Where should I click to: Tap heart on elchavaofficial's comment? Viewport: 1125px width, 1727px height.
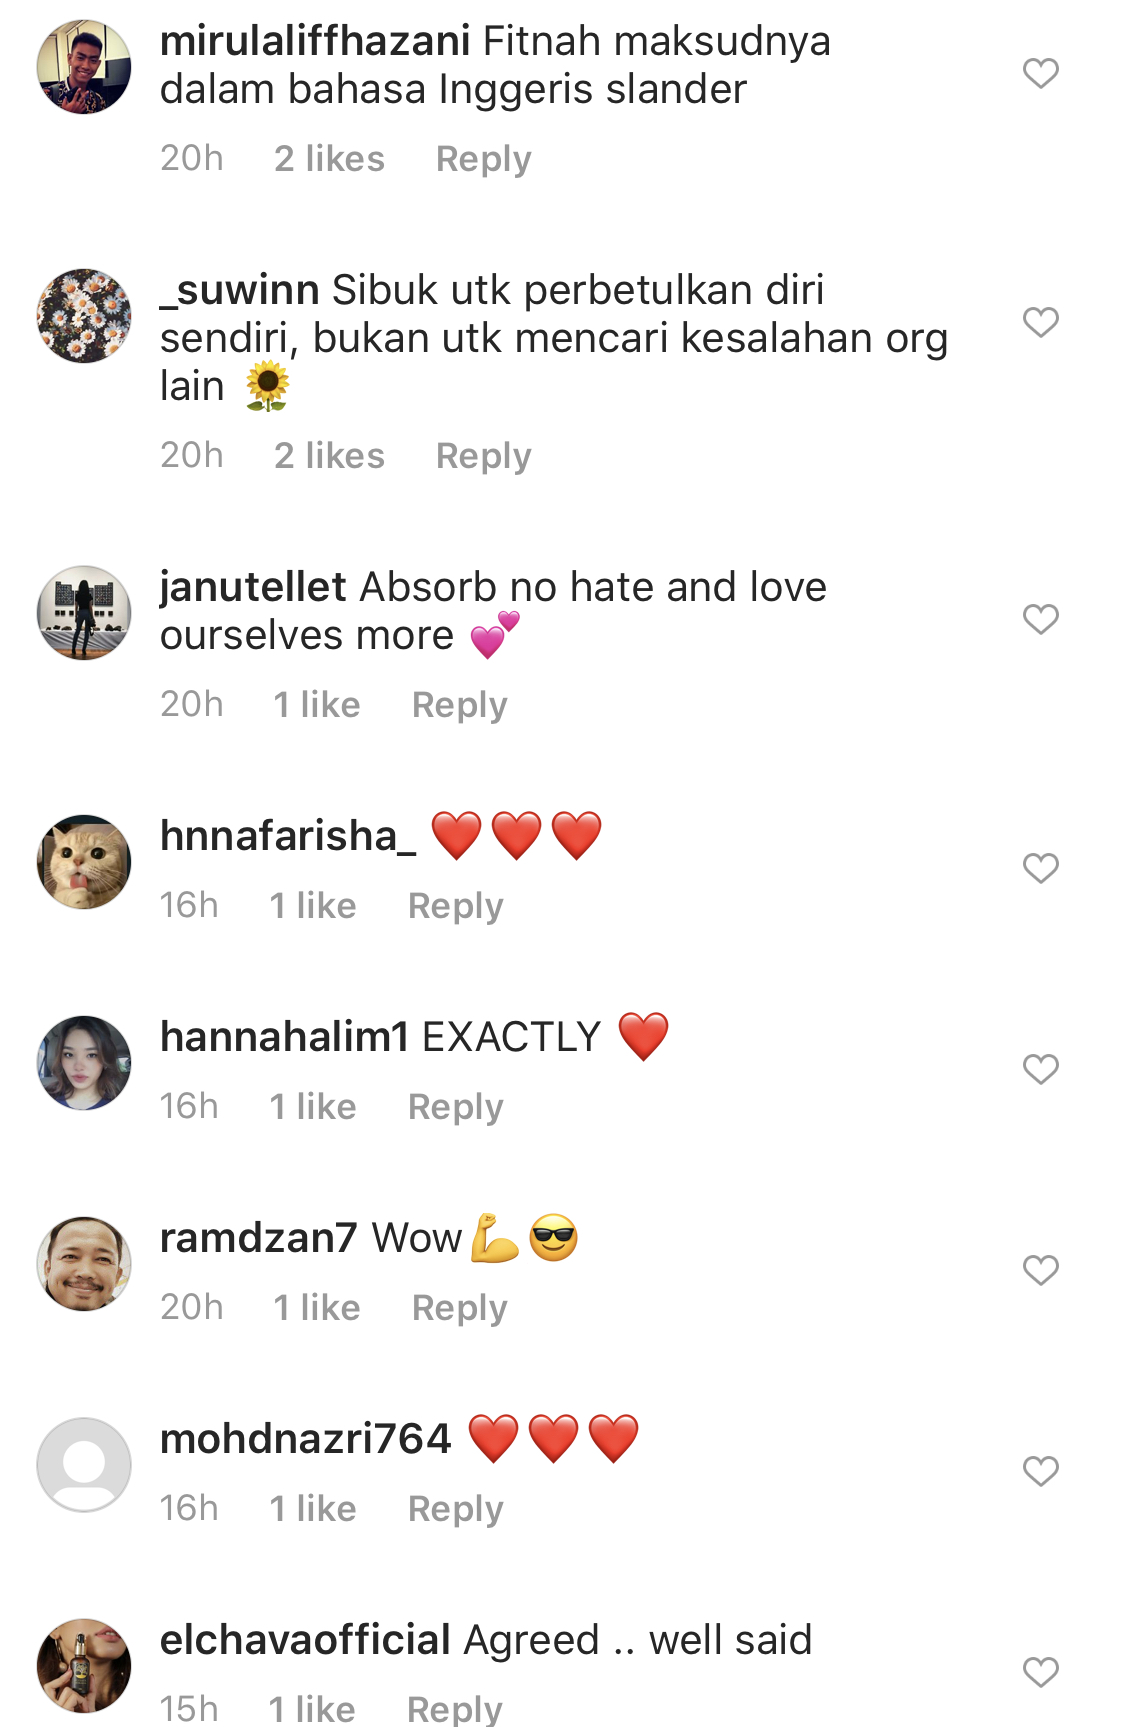pos(1040,1672)
